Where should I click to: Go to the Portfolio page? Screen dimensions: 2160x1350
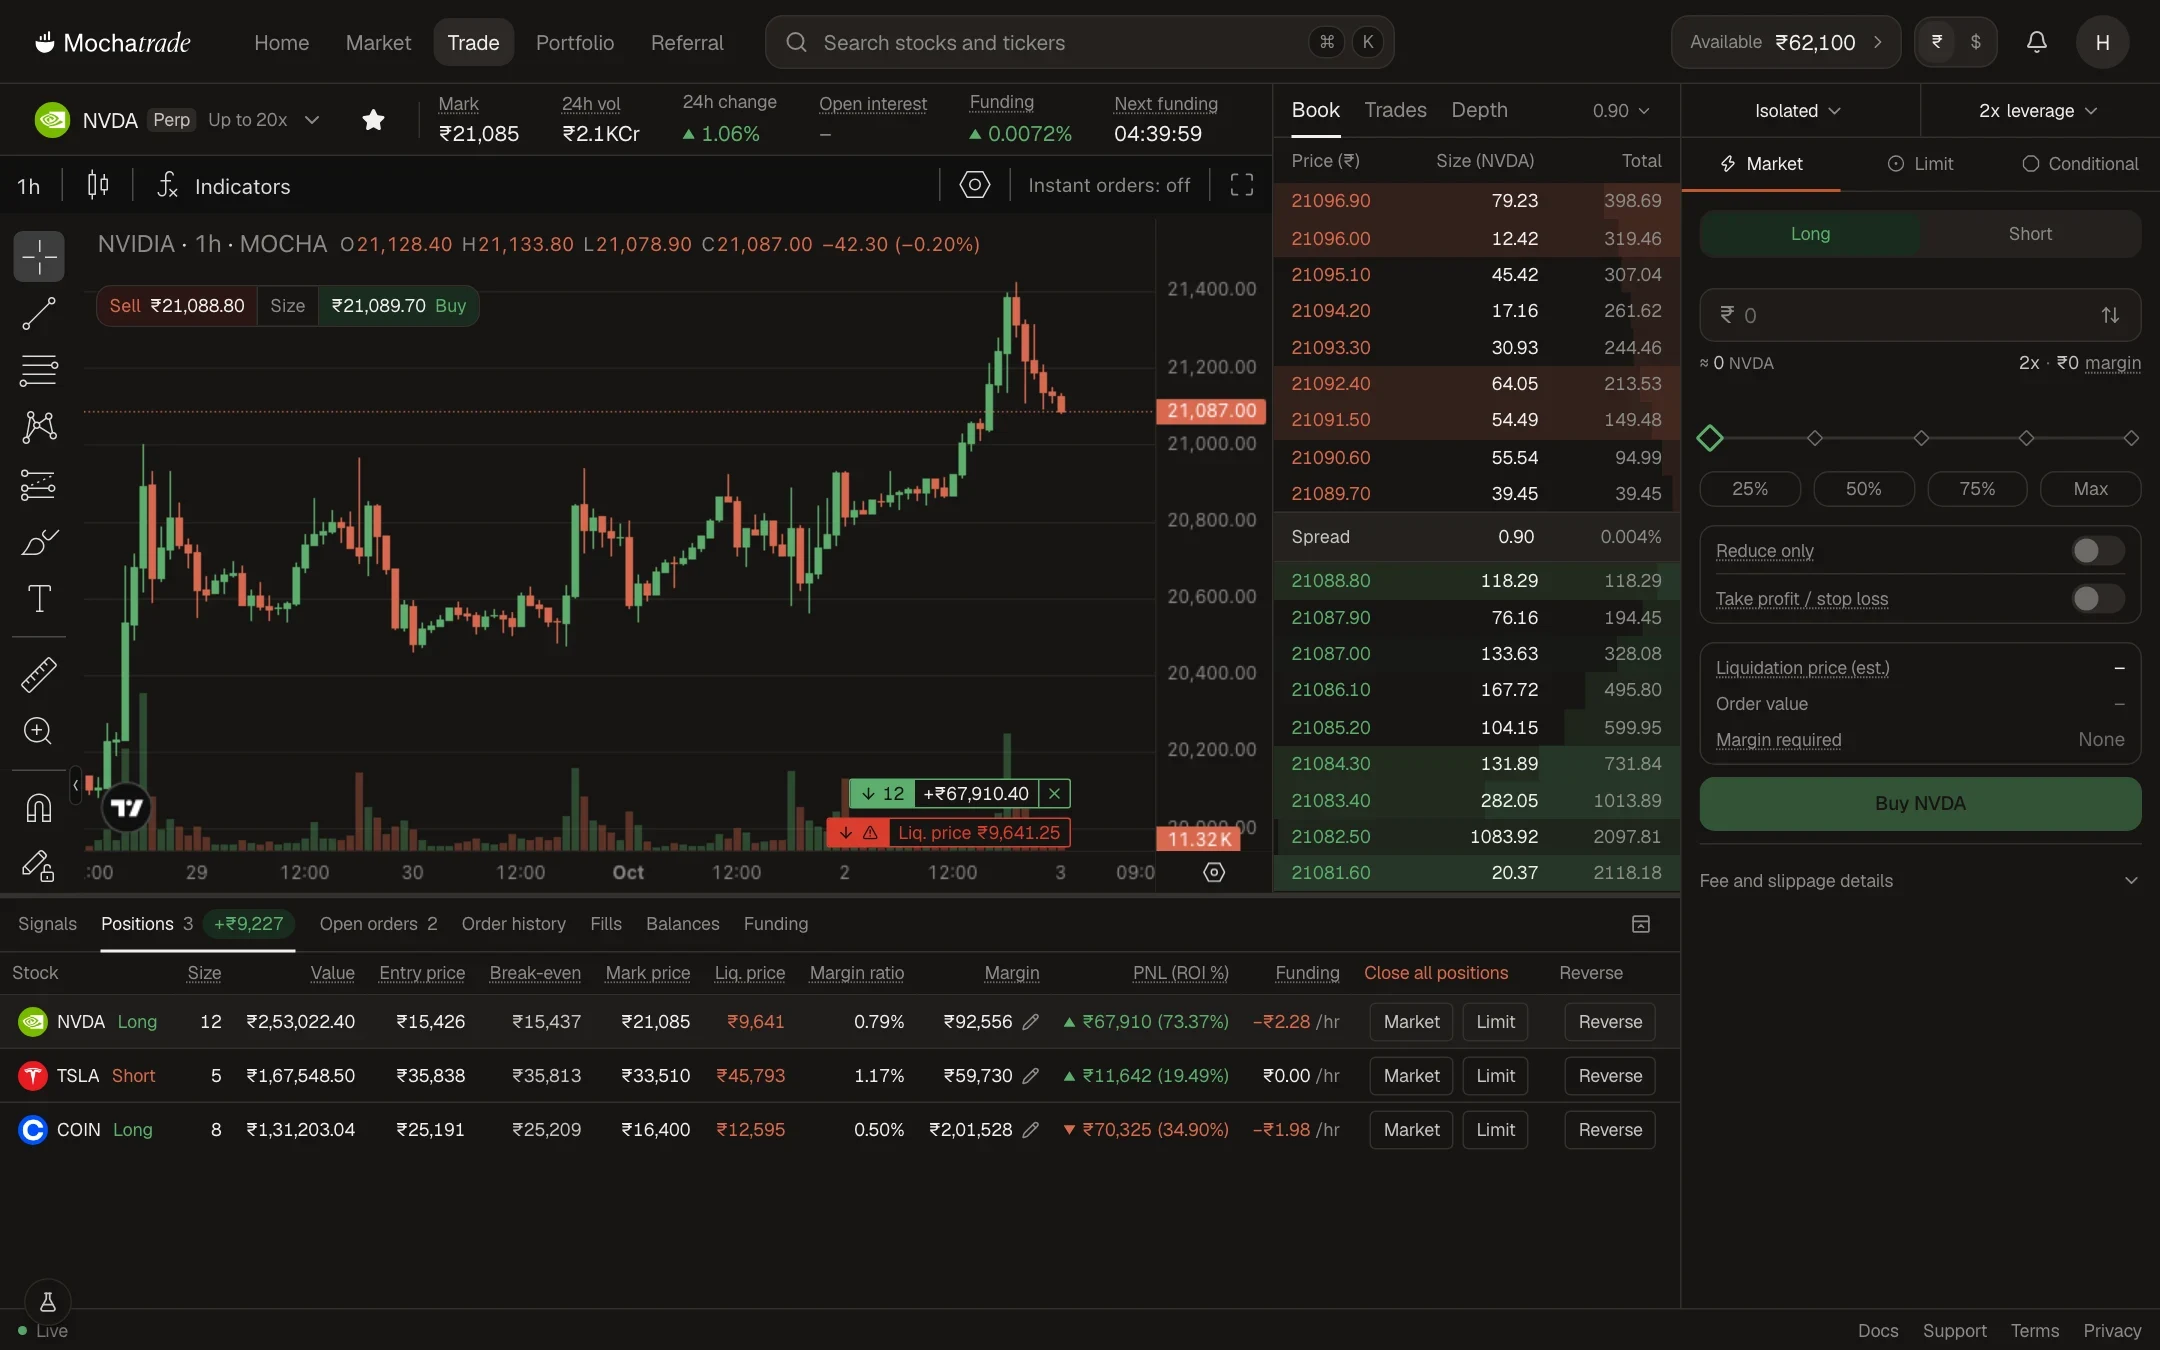575,42
